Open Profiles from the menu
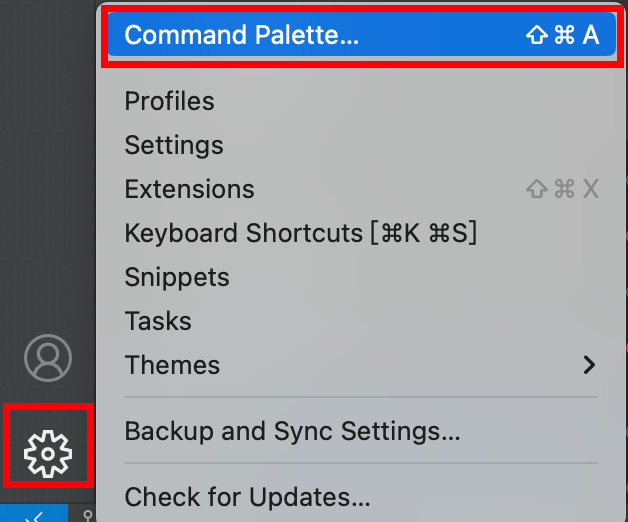 tap(170, 101)
